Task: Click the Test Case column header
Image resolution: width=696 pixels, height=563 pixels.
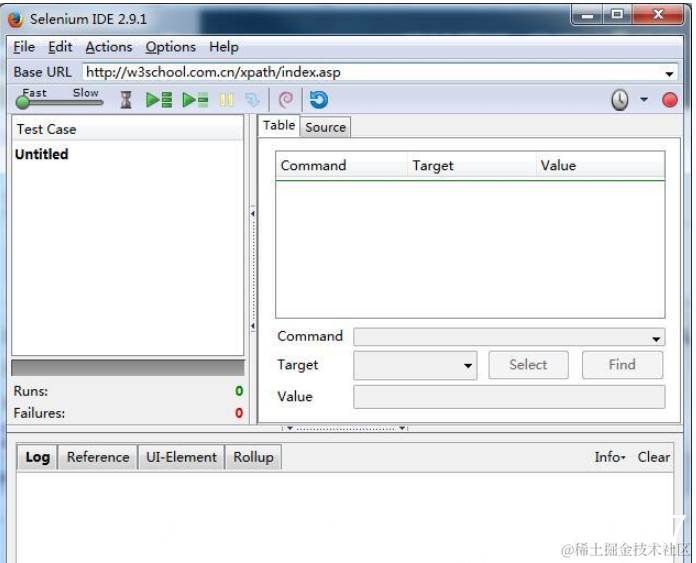Action: [x=127, y=129]
